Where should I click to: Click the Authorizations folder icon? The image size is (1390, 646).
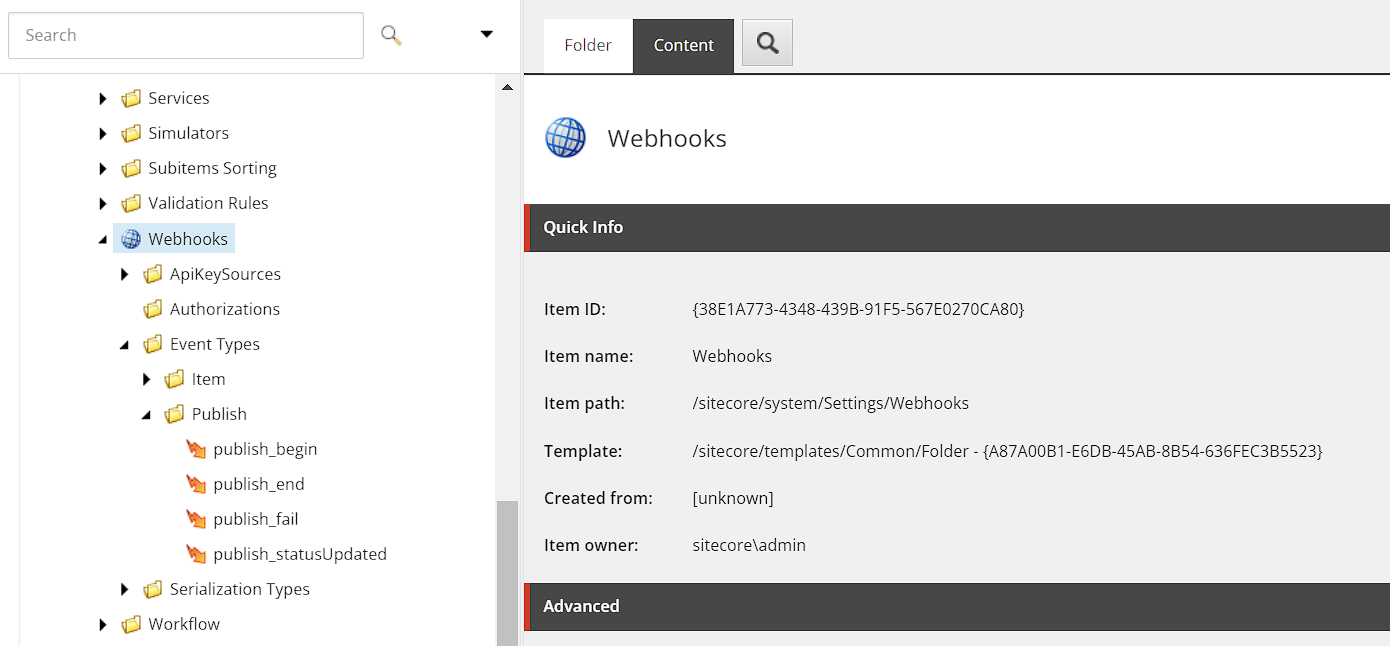pos(152,308)
